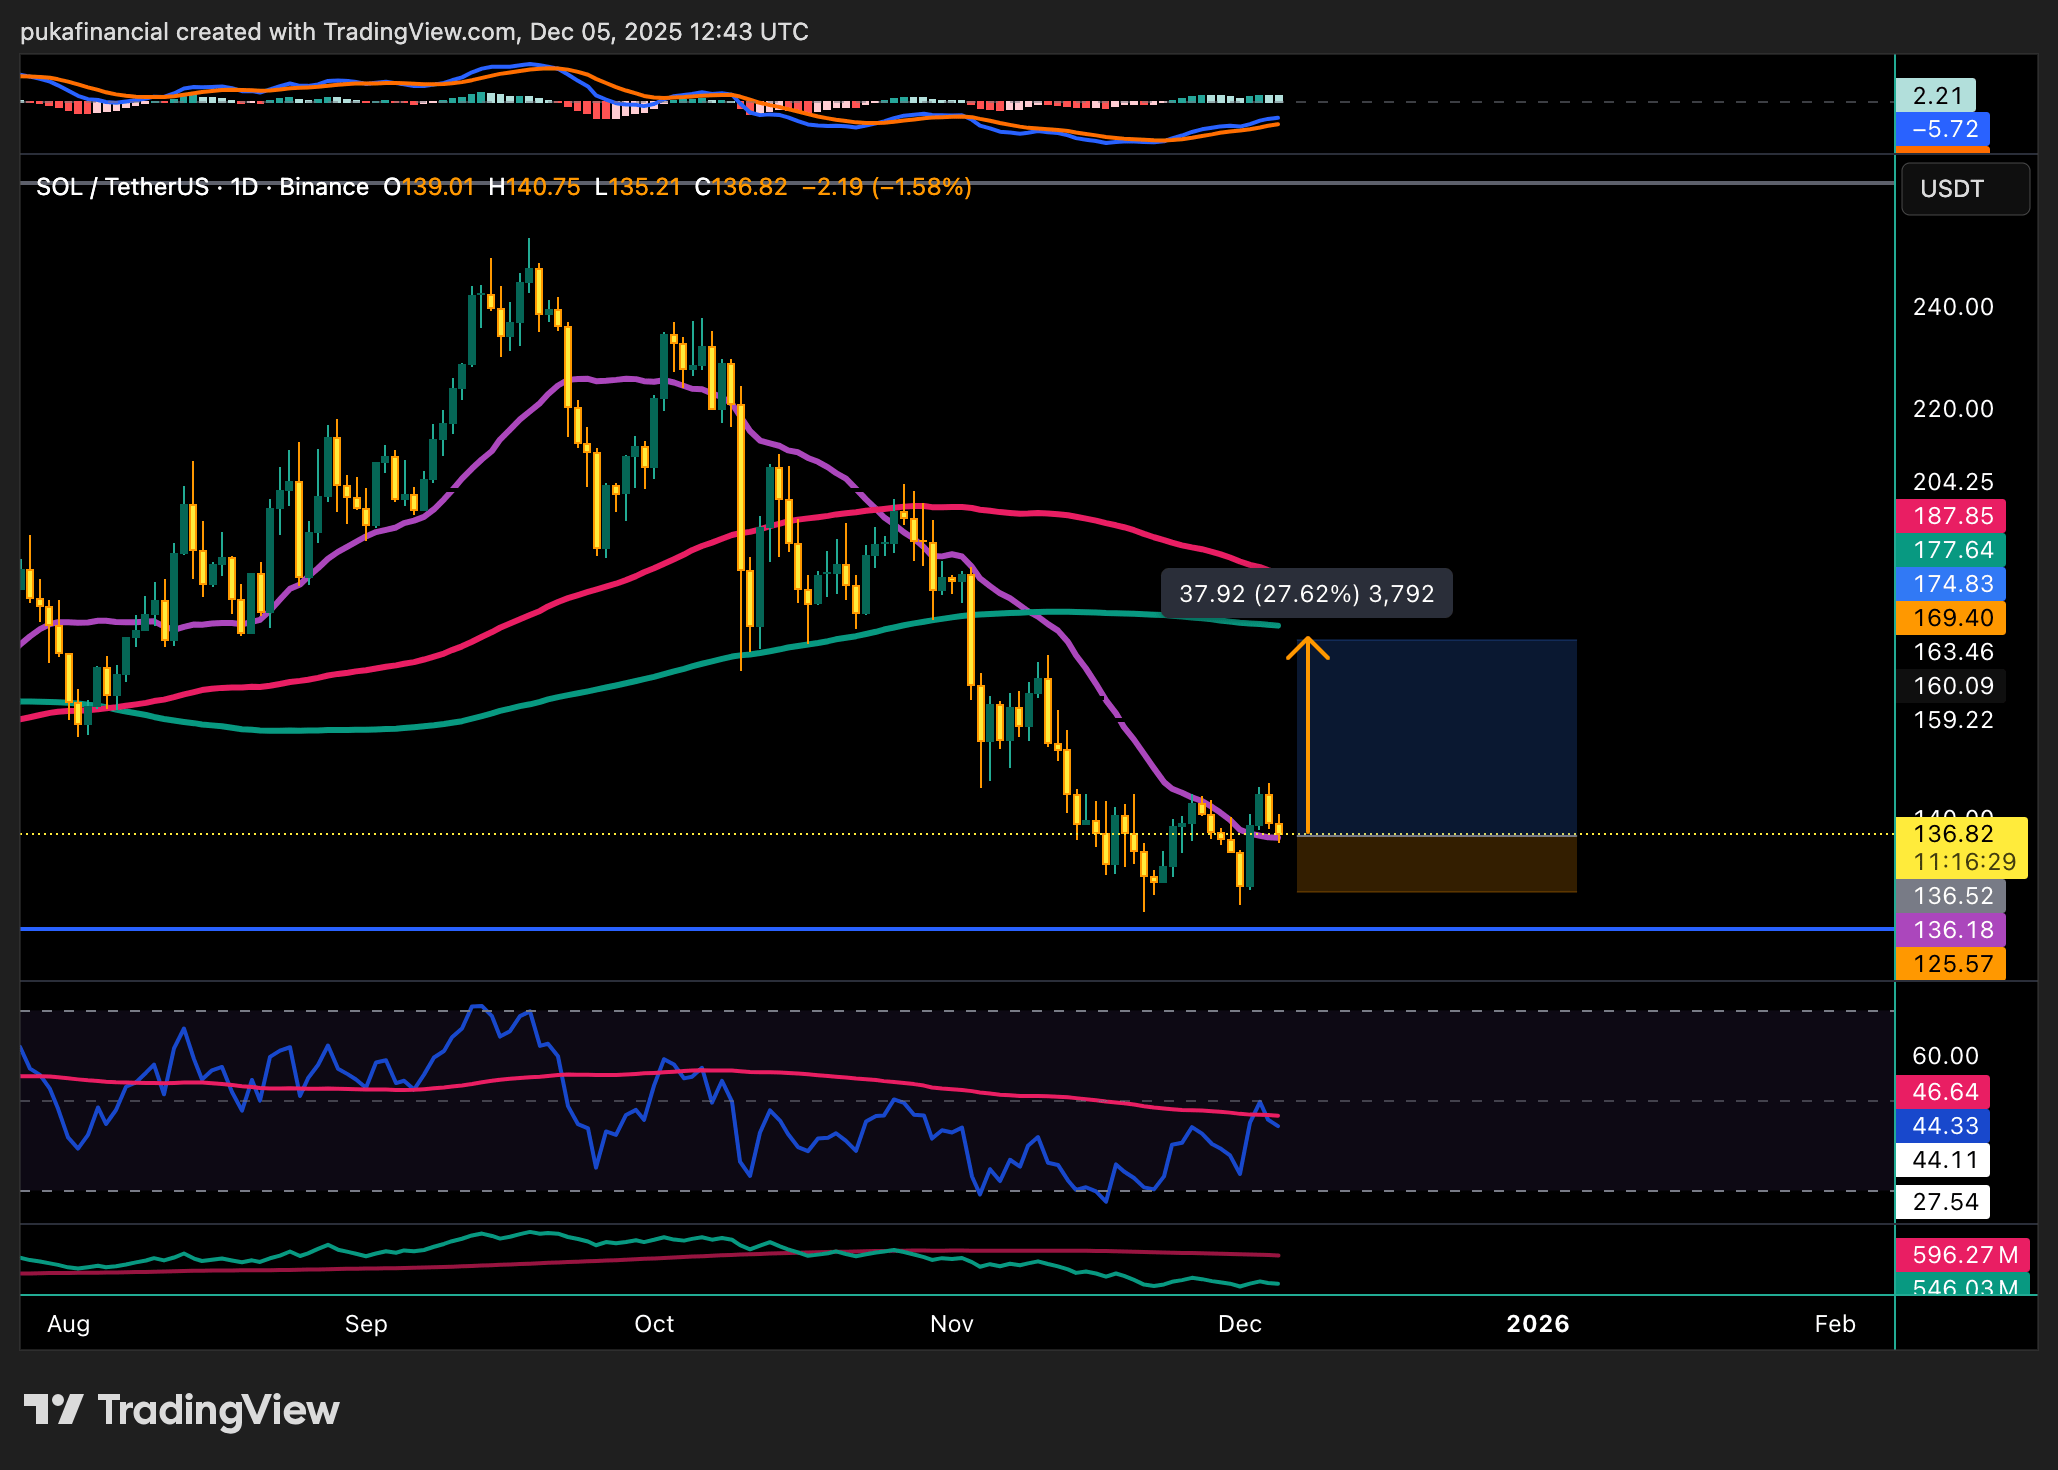The width and height of the screenshot is (2058, 1470).
Task: Click the 2026 marker on time axis
Action: pyautogui.click(x=1537, y=1324)
